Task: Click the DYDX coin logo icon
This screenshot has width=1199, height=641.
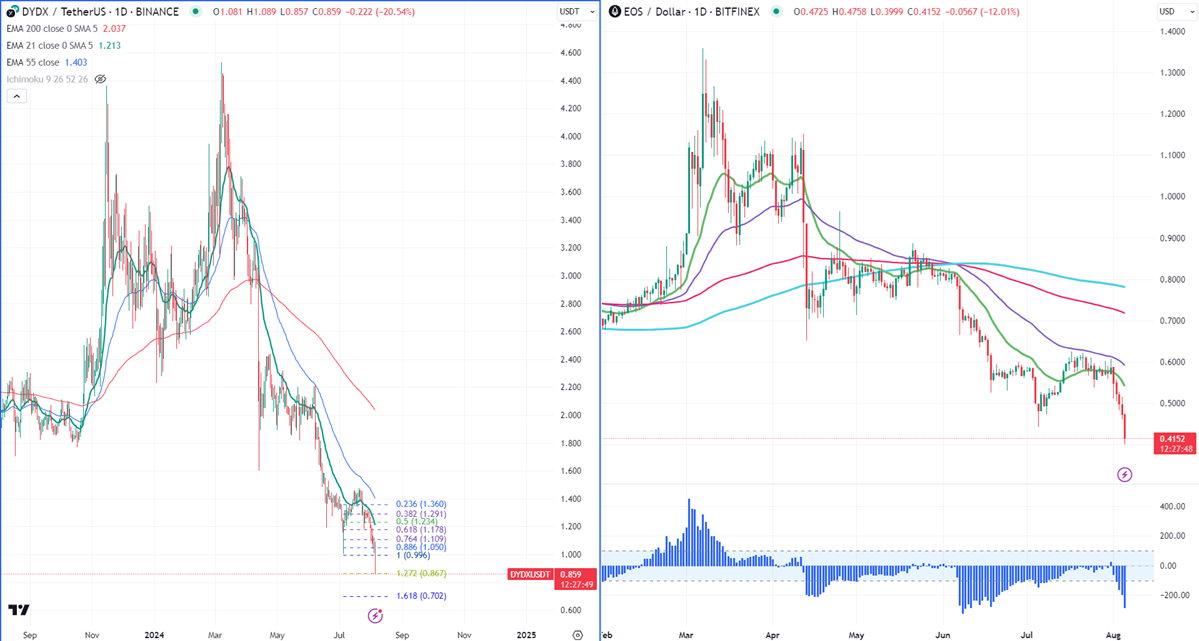Action: coord(11,11)
